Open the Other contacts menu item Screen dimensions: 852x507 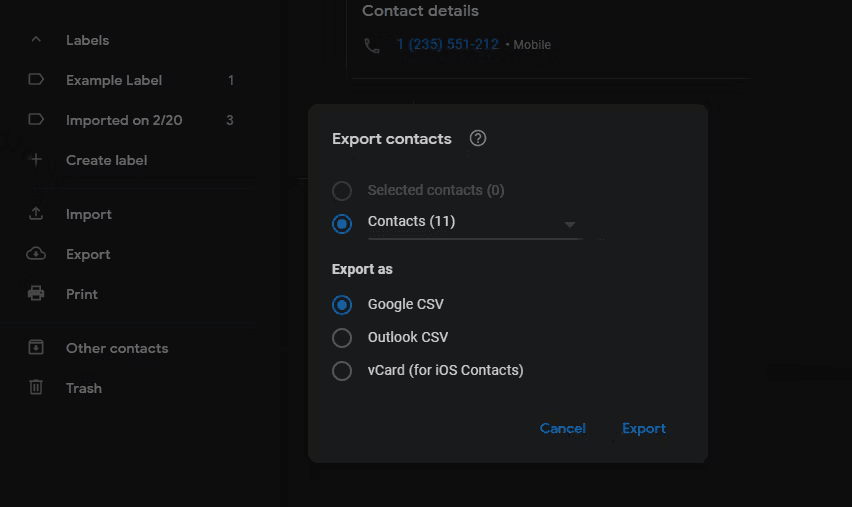coord(117,348)
